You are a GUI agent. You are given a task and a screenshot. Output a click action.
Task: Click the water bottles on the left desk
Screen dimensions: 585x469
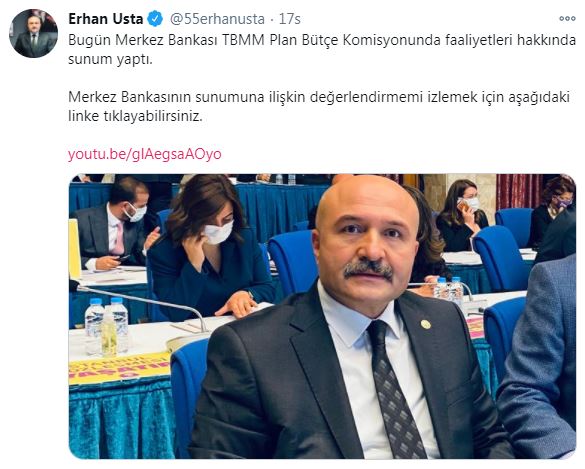pos(106,326)
